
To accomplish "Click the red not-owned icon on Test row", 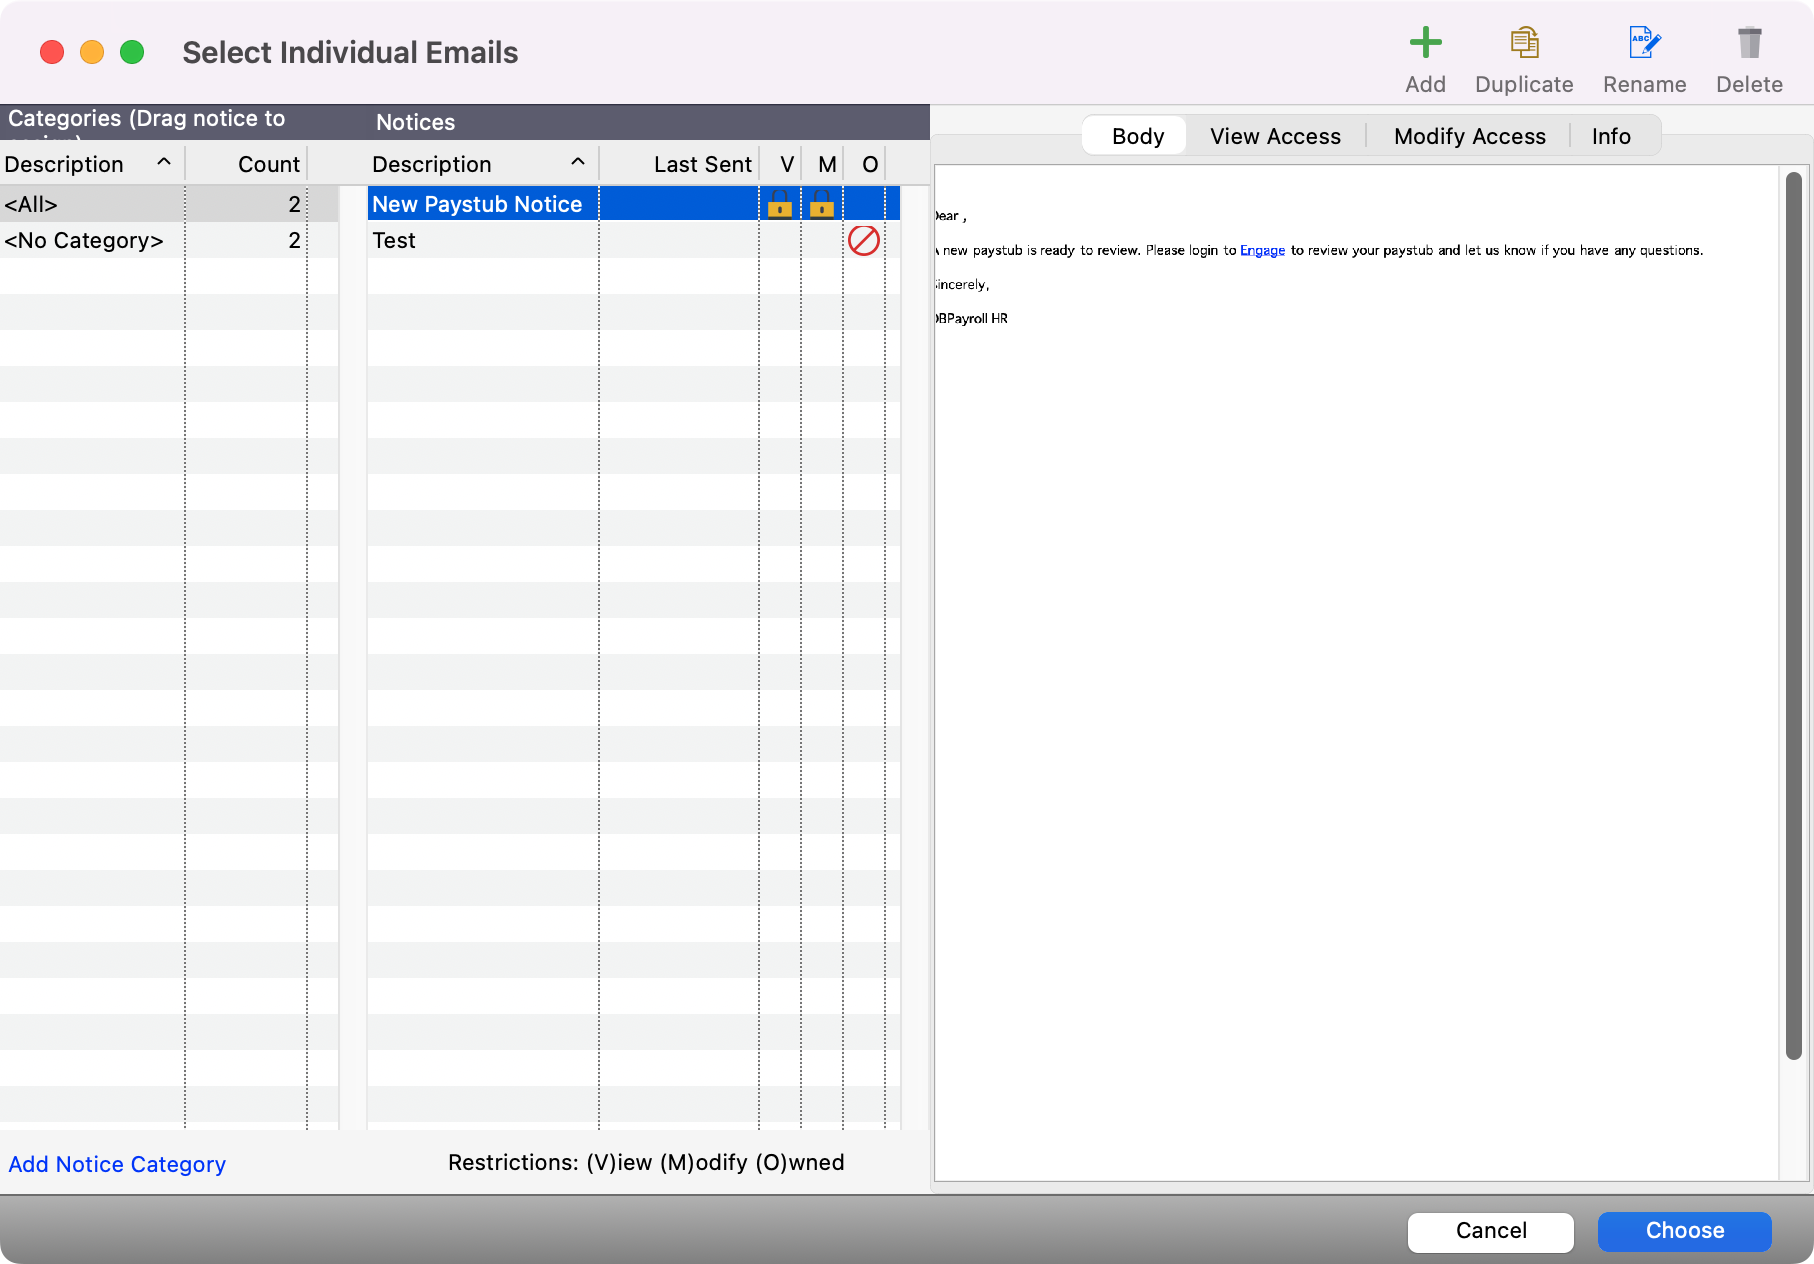I will (864, 241).
